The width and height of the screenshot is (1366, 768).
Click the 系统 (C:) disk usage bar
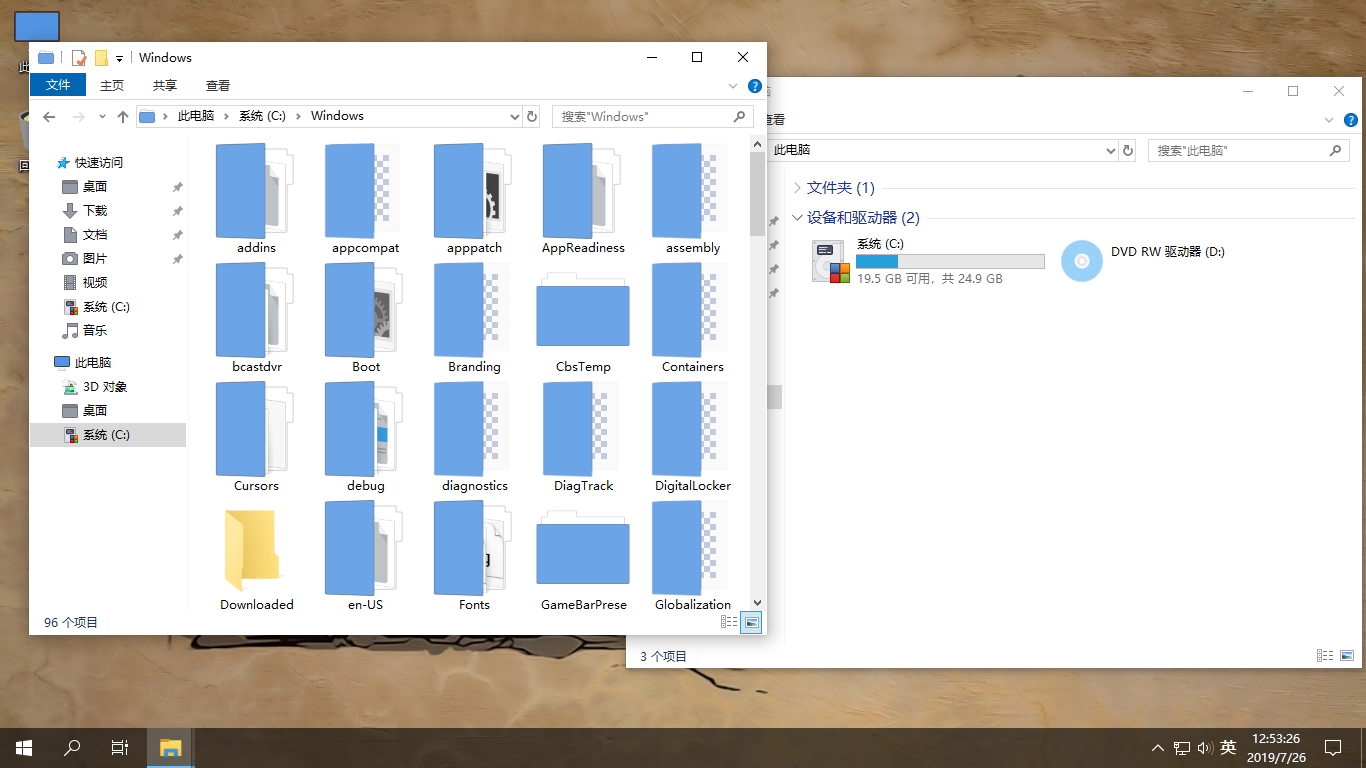(x=949, y=261)
